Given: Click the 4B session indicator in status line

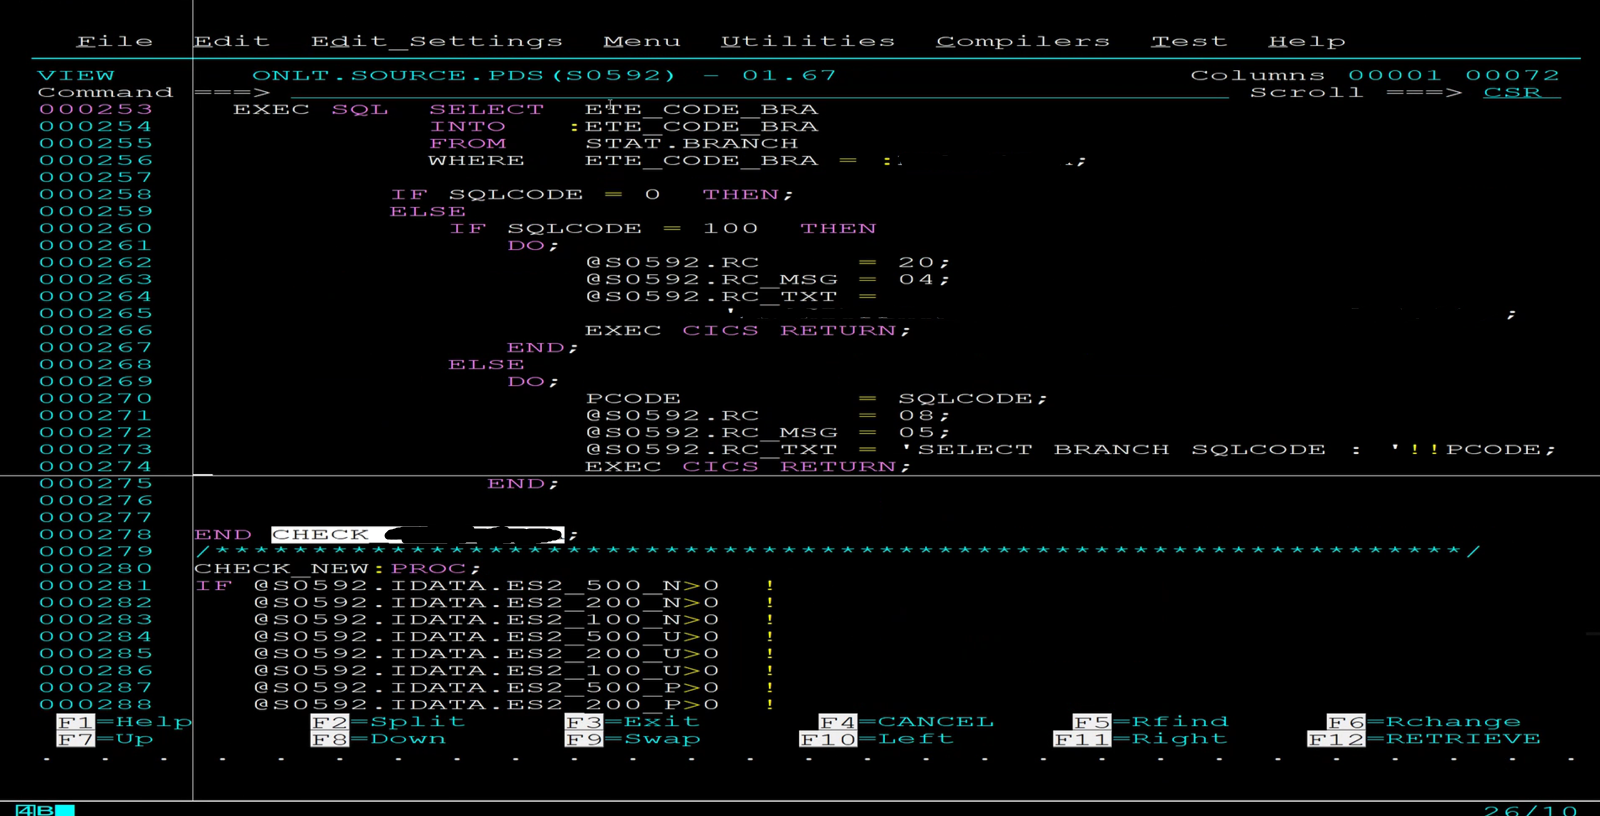Looking at the screenshot, I should pyautogui.click(x=45, y=809).
